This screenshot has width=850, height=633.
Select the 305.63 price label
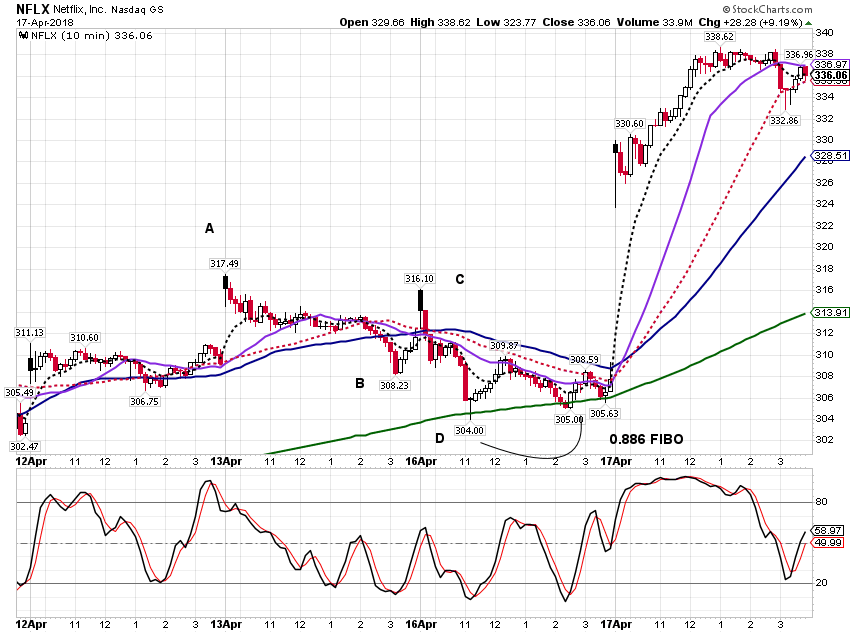click(x=604, y=413)
